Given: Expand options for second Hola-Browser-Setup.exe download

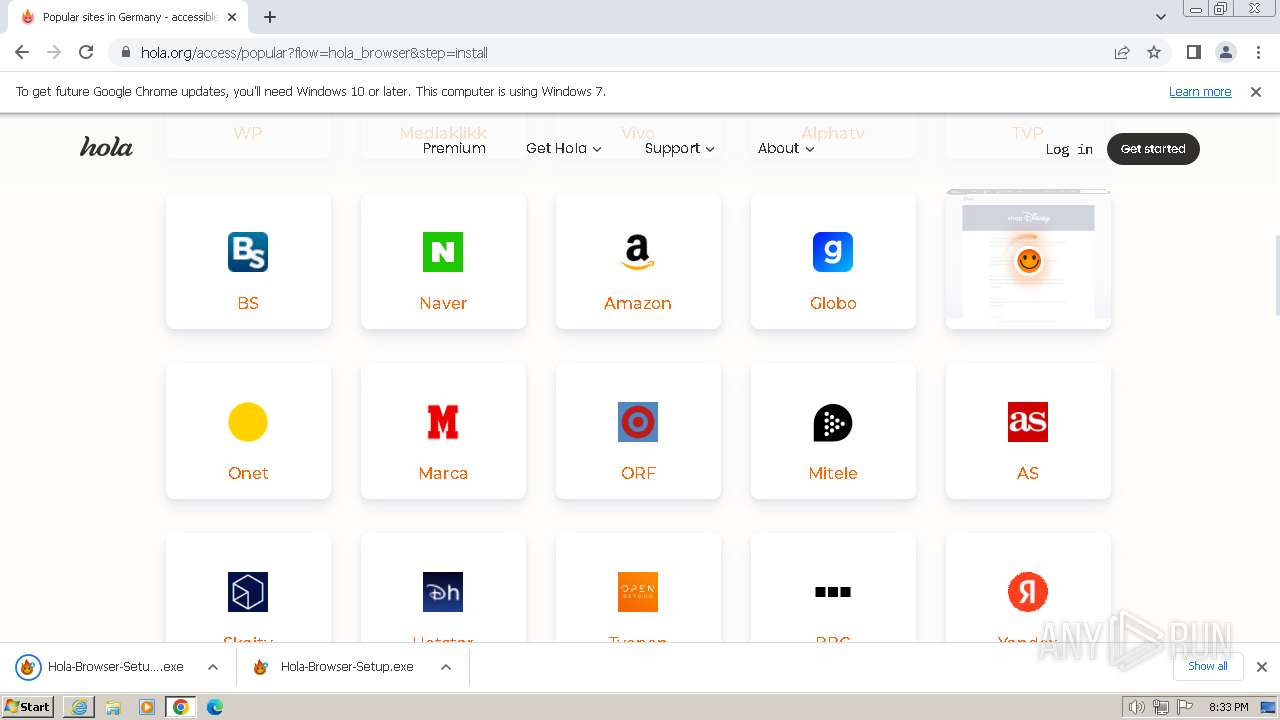Looking at the screenshot, I should pos(446,667).
